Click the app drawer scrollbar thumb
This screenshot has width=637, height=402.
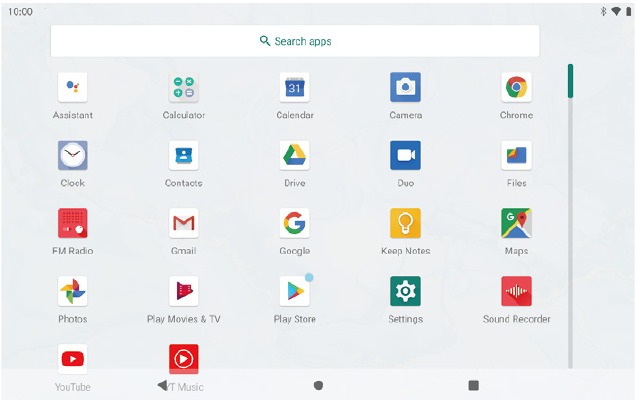(570, 81)
